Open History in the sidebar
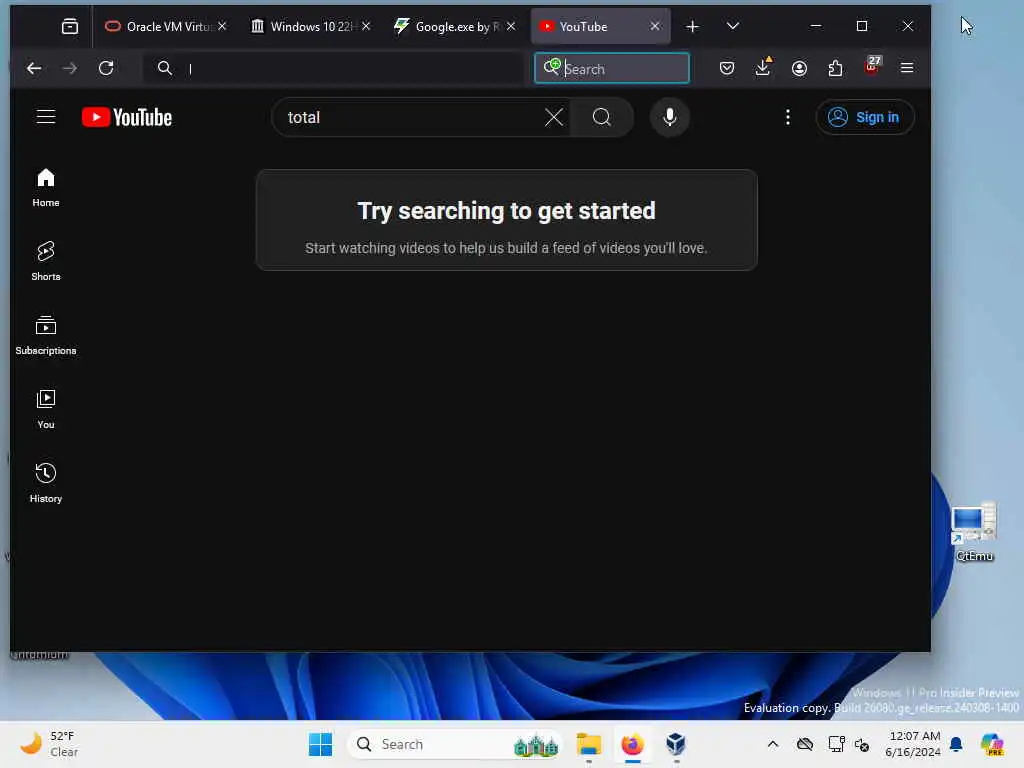 pyautogui.click(x=46, y=483)
